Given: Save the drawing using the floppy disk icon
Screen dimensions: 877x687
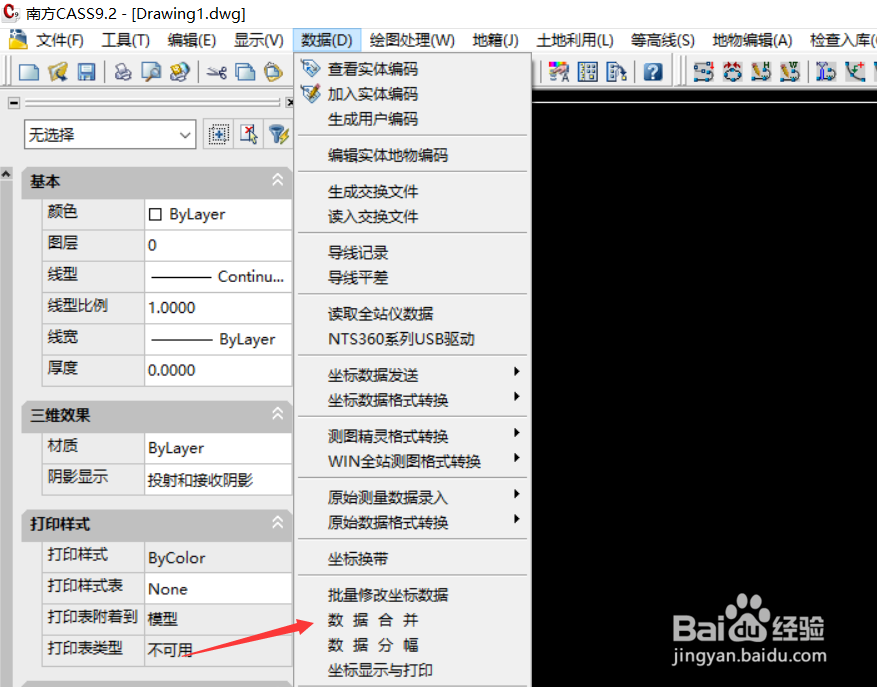Looking at the screenshot, I should pos(87,72).
